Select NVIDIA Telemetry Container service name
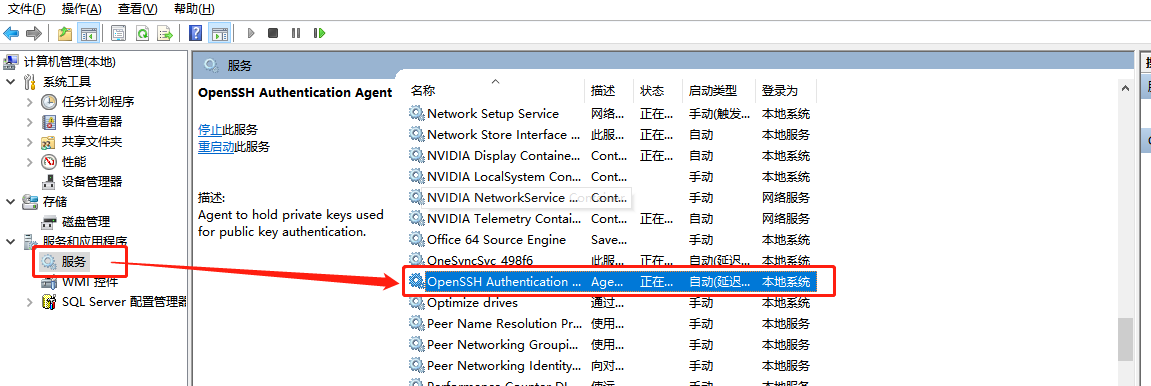Viewport: 1151px width, 386px height. (504, 219)
